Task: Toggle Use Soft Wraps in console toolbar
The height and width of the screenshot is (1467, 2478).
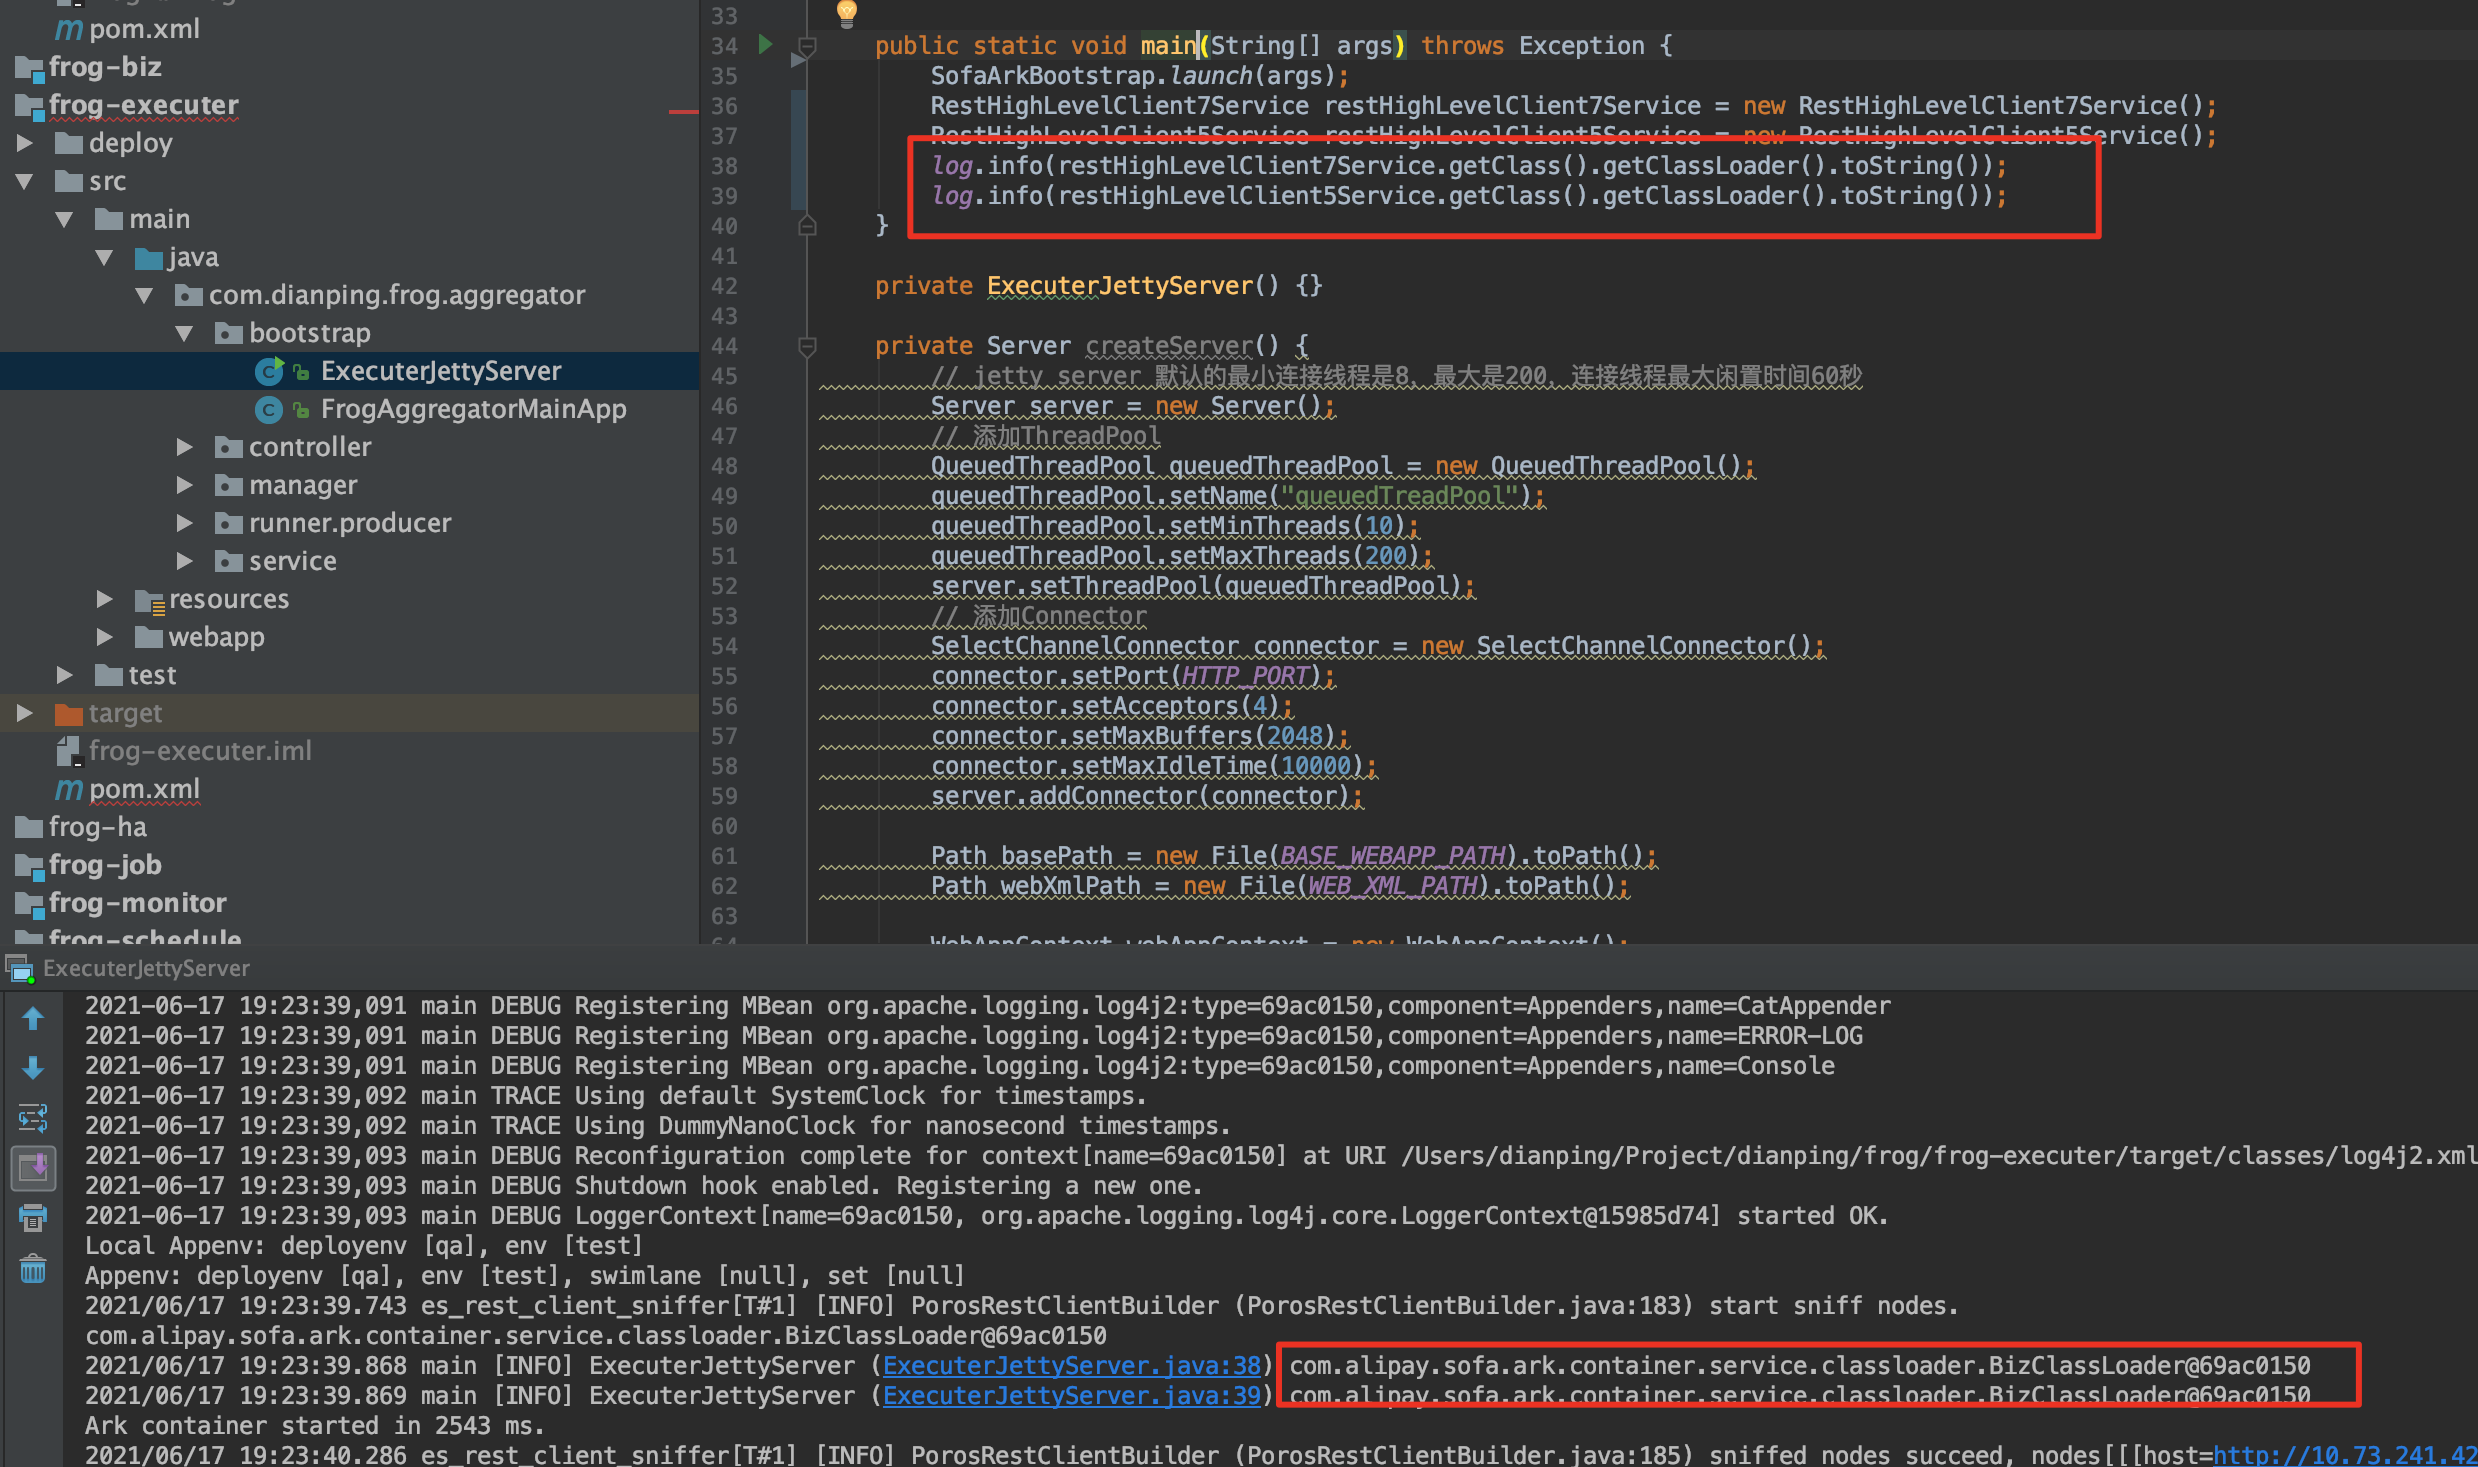Action: tap(33, 1118)
